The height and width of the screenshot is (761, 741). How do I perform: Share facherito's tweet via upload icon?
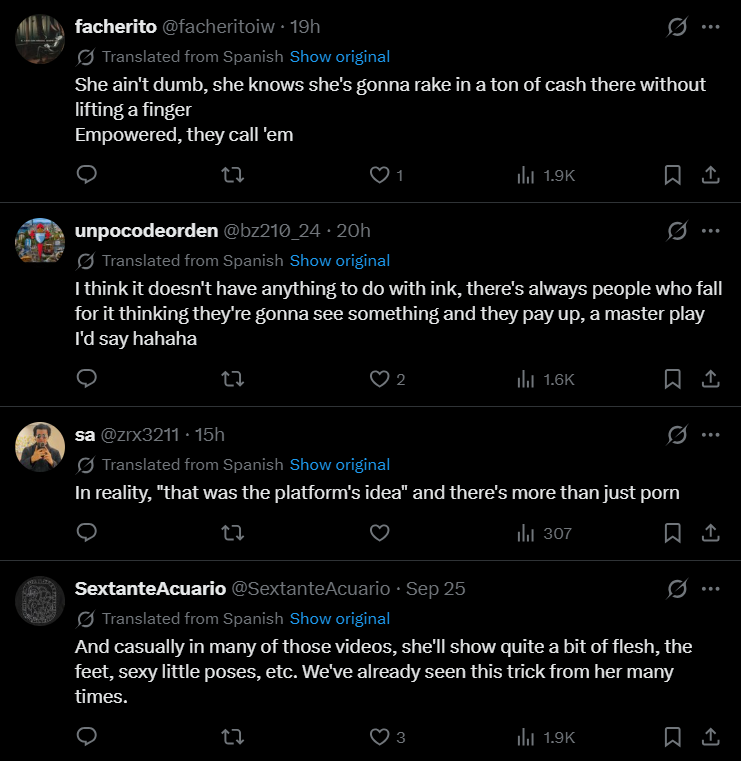tap(710, 175)
